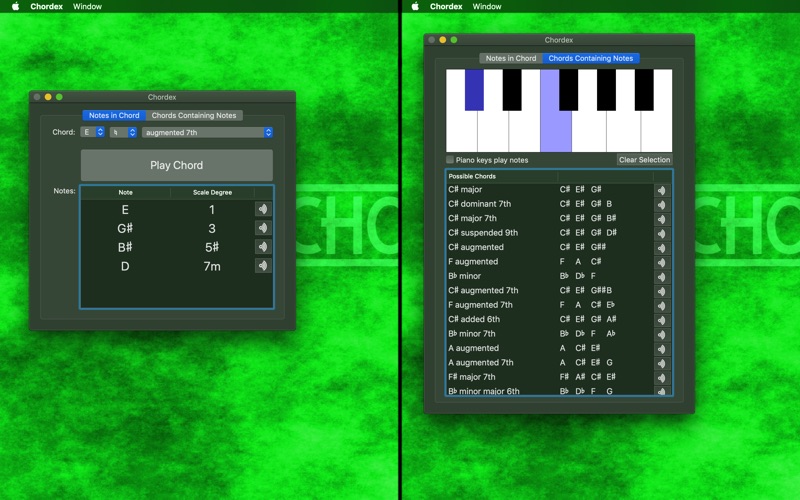Play the B♭ minor speaker icon

tap(662, 277)
